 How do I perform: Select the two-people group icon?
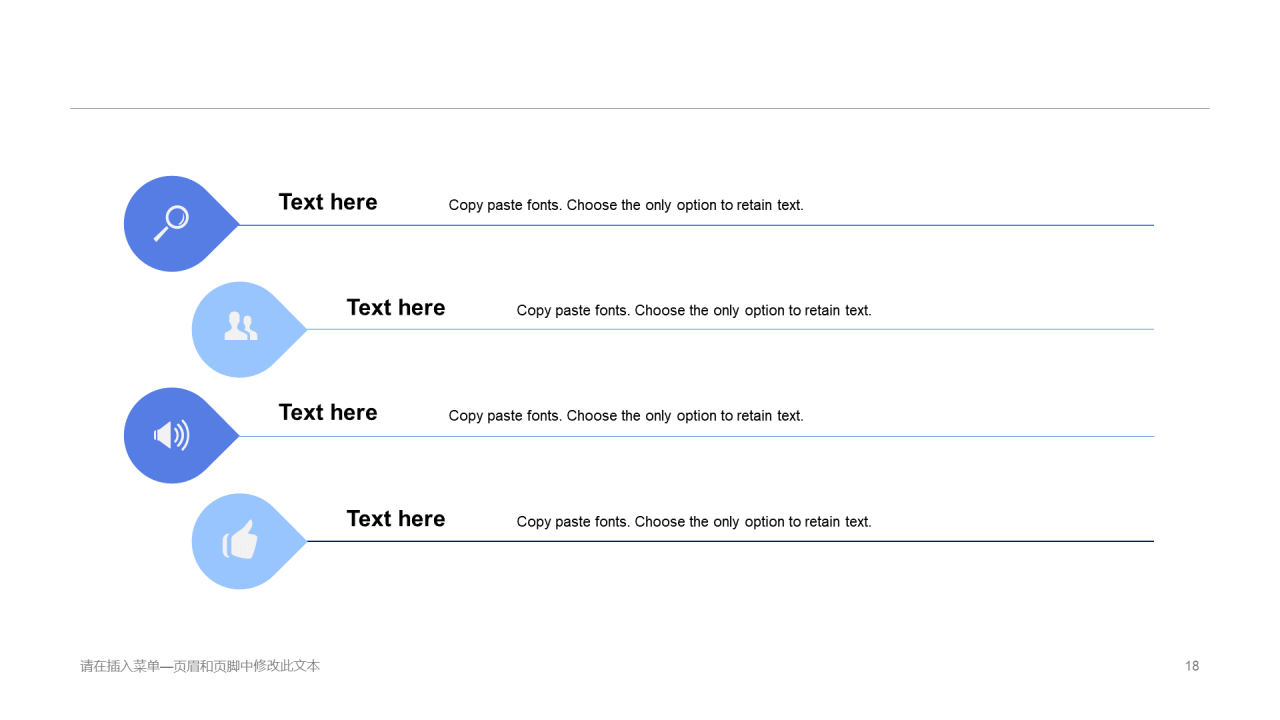[240, 326]
